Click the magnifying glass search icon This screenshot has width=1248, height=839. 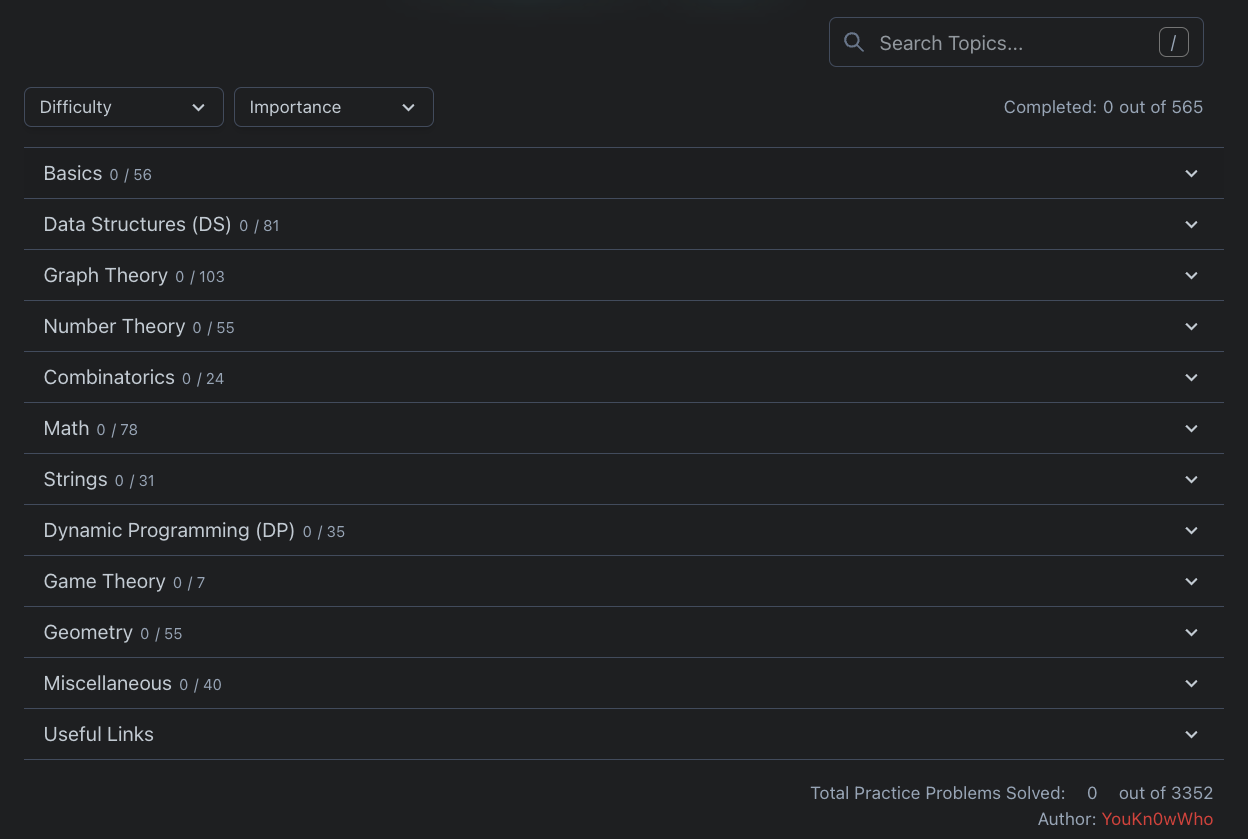click(854, 42)
